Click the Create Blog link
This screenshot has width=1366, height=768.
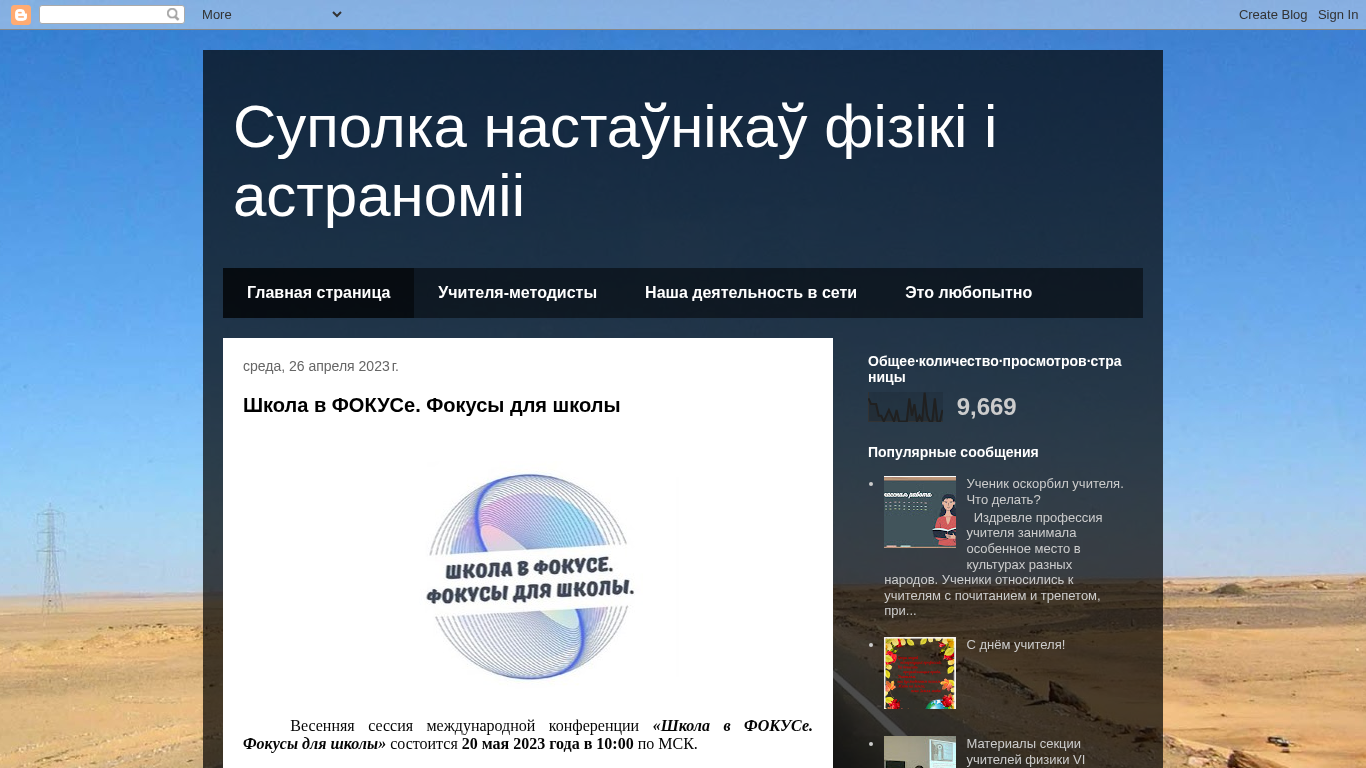[1272, 14]
